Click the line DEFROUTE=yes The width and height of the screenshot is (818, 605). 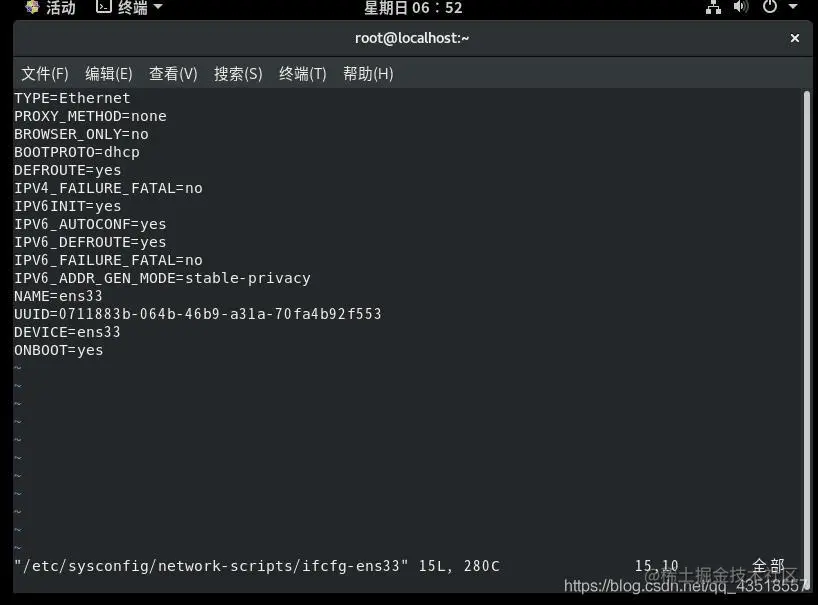68,170
